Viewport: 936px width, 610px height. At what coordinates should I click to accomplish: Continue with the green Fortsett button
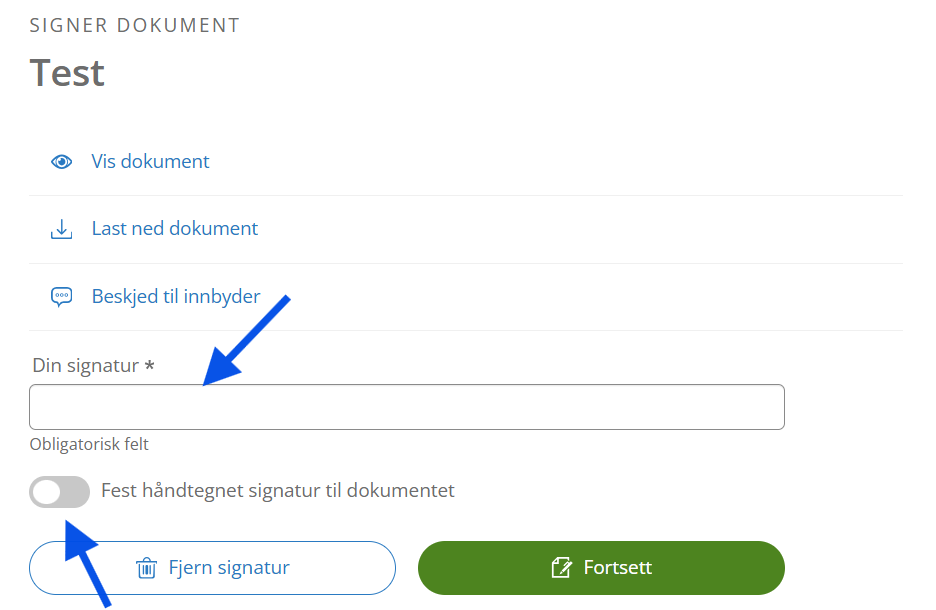point(601,568)
